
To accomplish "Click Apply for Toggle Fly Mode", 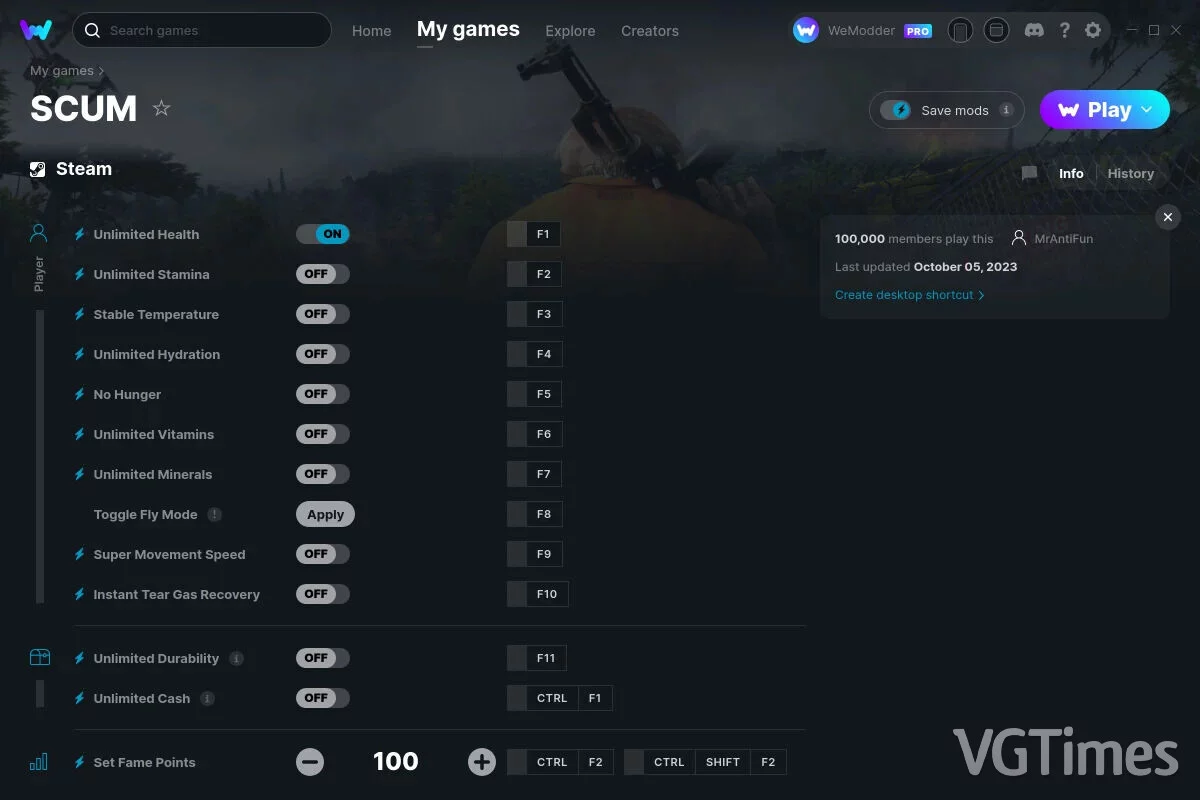I will click(325, 514).
